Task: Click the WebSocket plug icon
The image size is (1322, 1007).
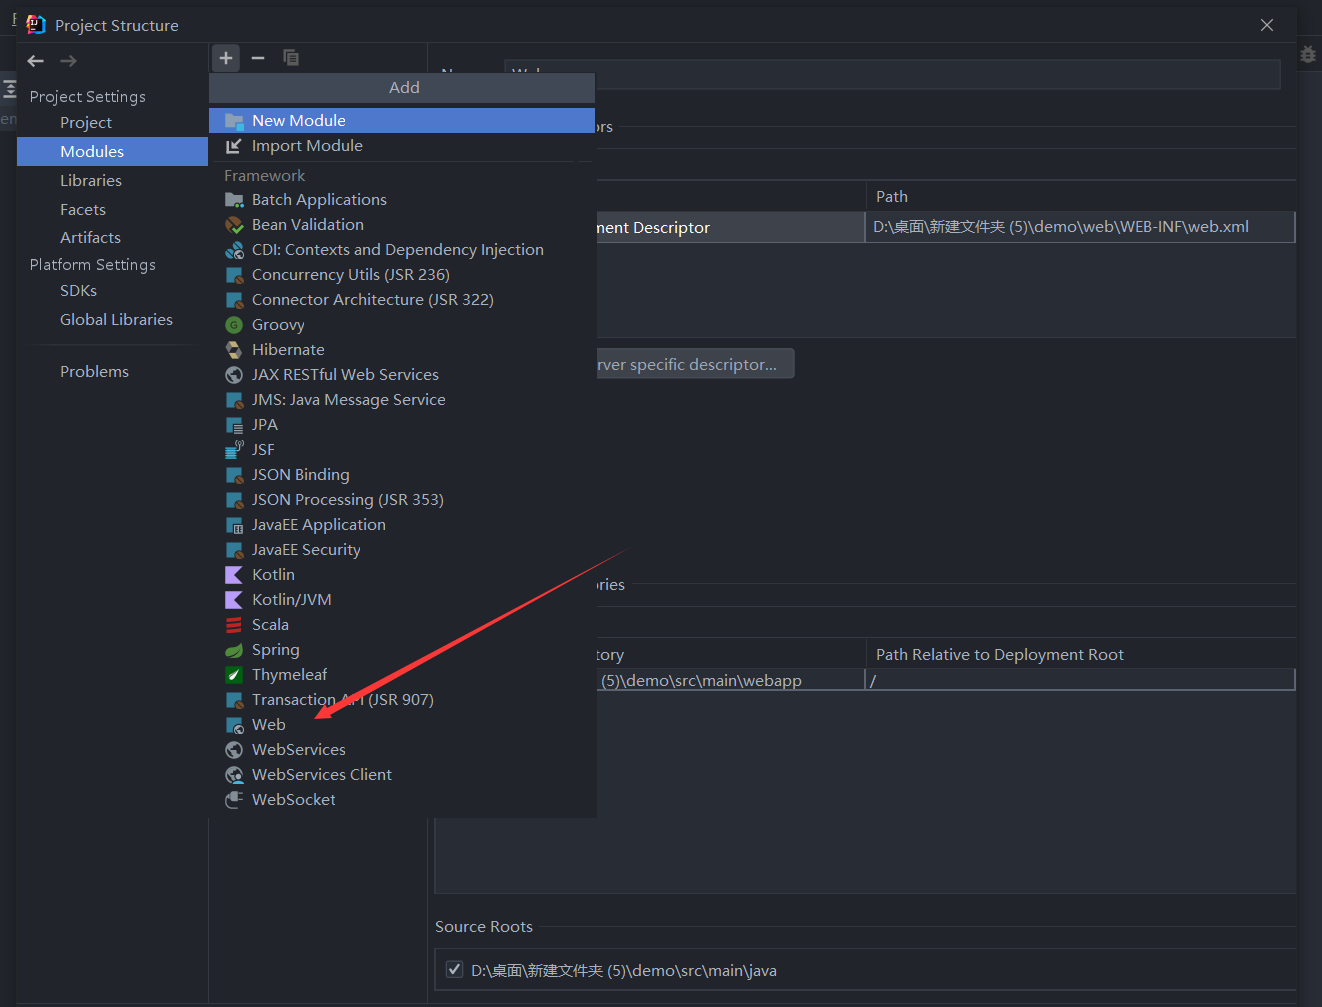Action: pyautogui.click(x=234, y=800)
